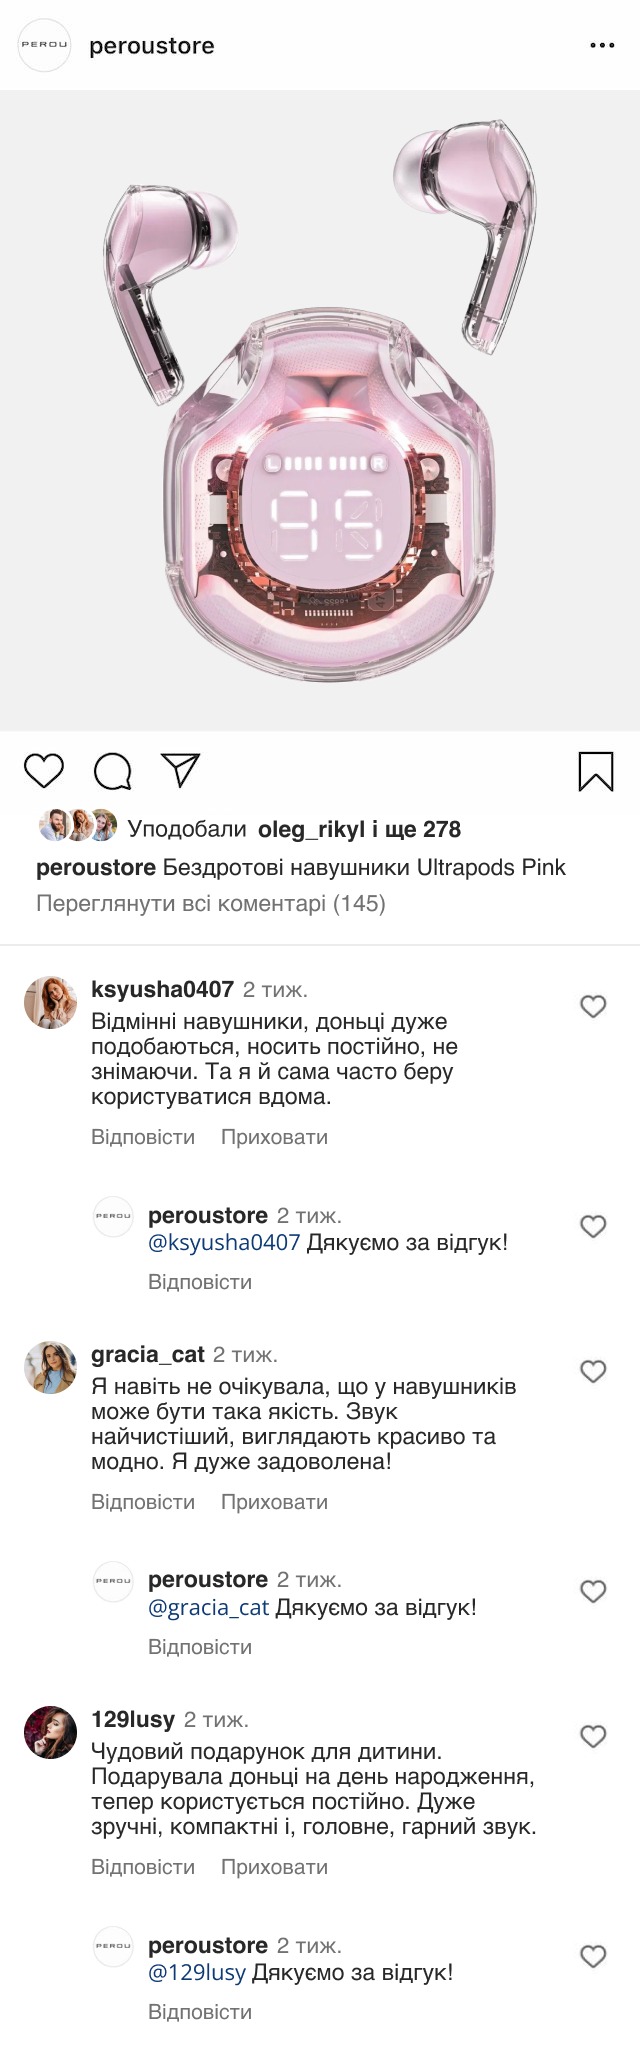Hide gracia_cat's comment with Приховати
Screen dimensions: 640x2048
pyautogui.click(x=274, y=1502)
